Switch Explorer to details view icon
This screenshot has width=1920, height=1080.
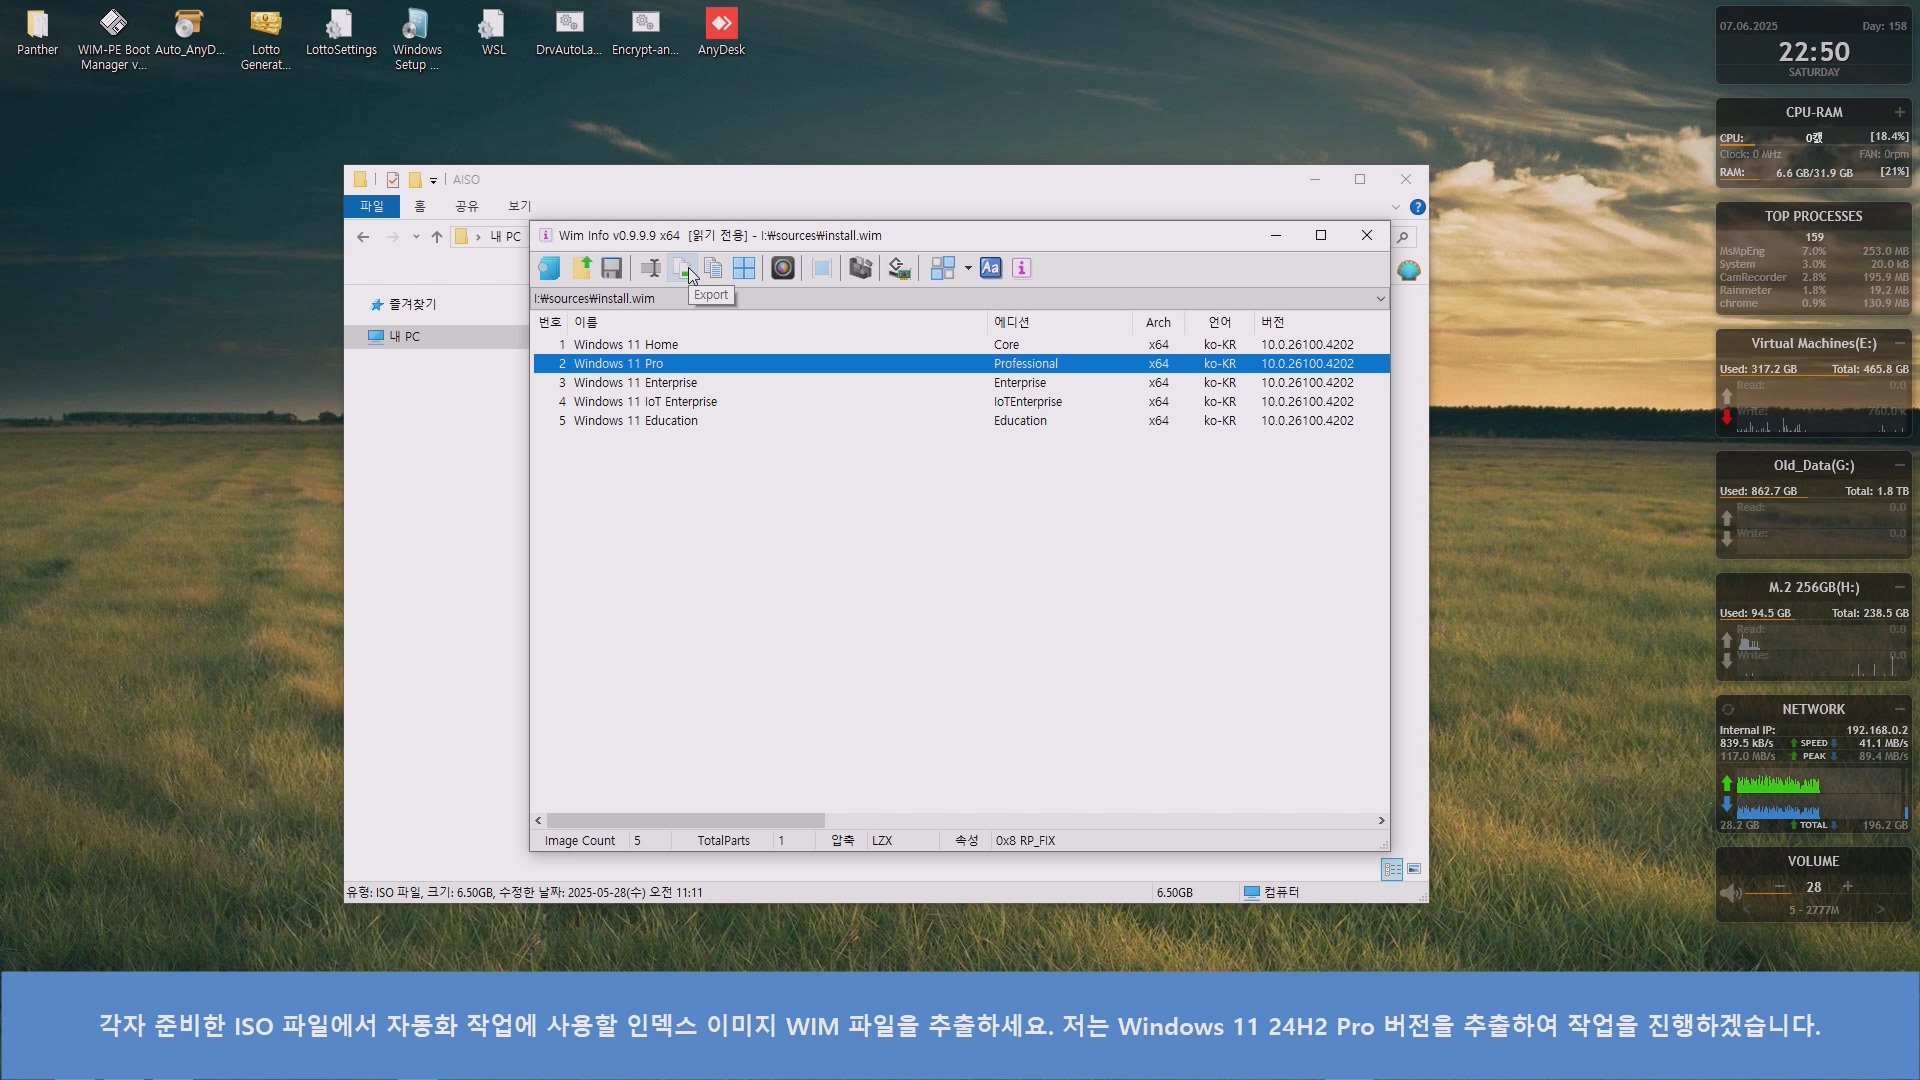[x=1392, y=869]
